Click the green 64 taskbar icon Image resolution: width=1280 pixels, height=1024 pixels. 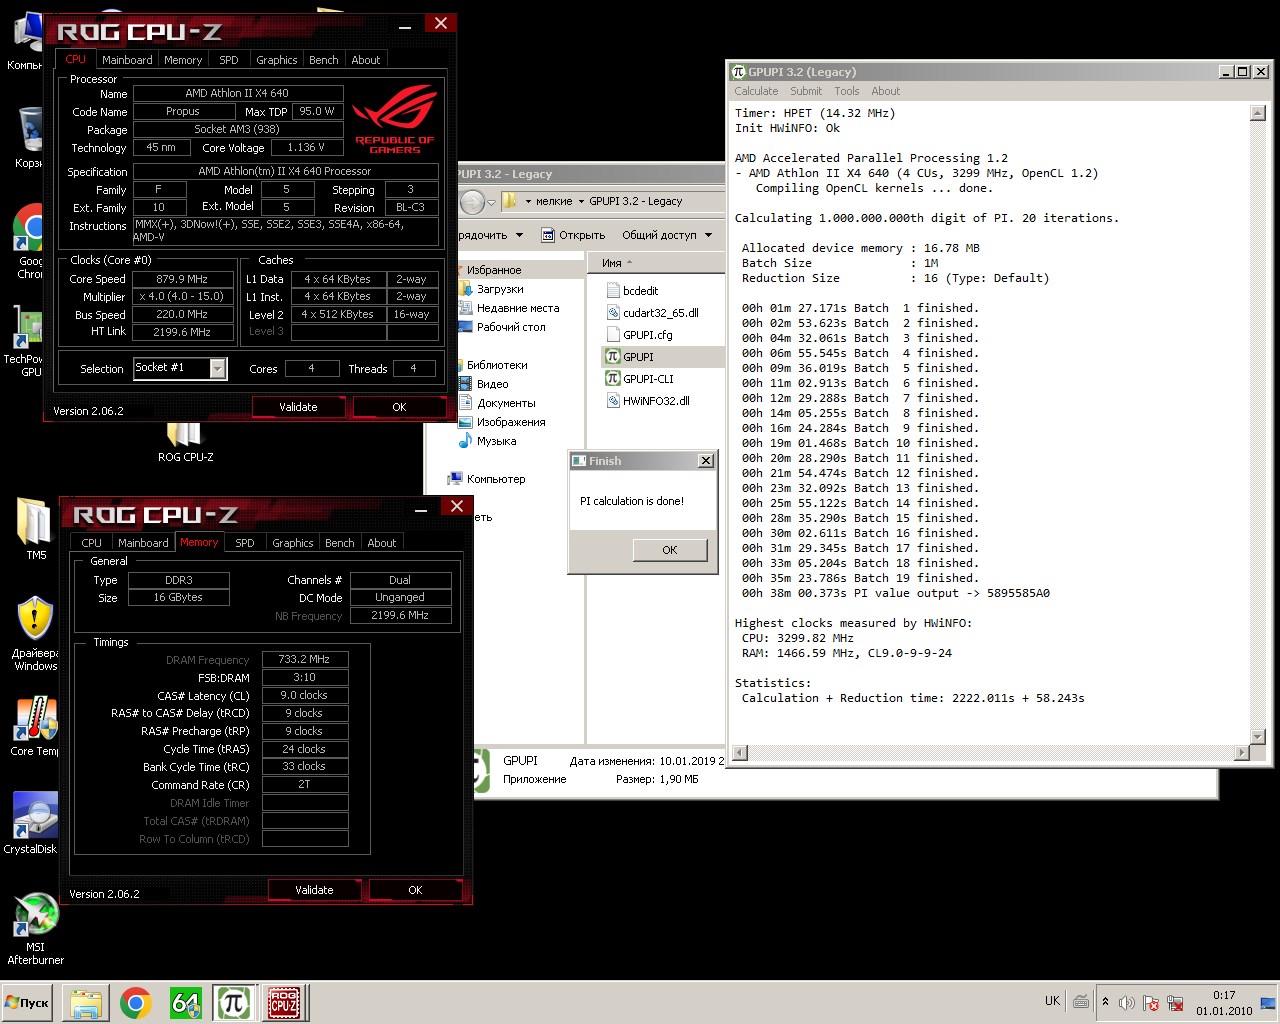click(x=186, y=1002)
